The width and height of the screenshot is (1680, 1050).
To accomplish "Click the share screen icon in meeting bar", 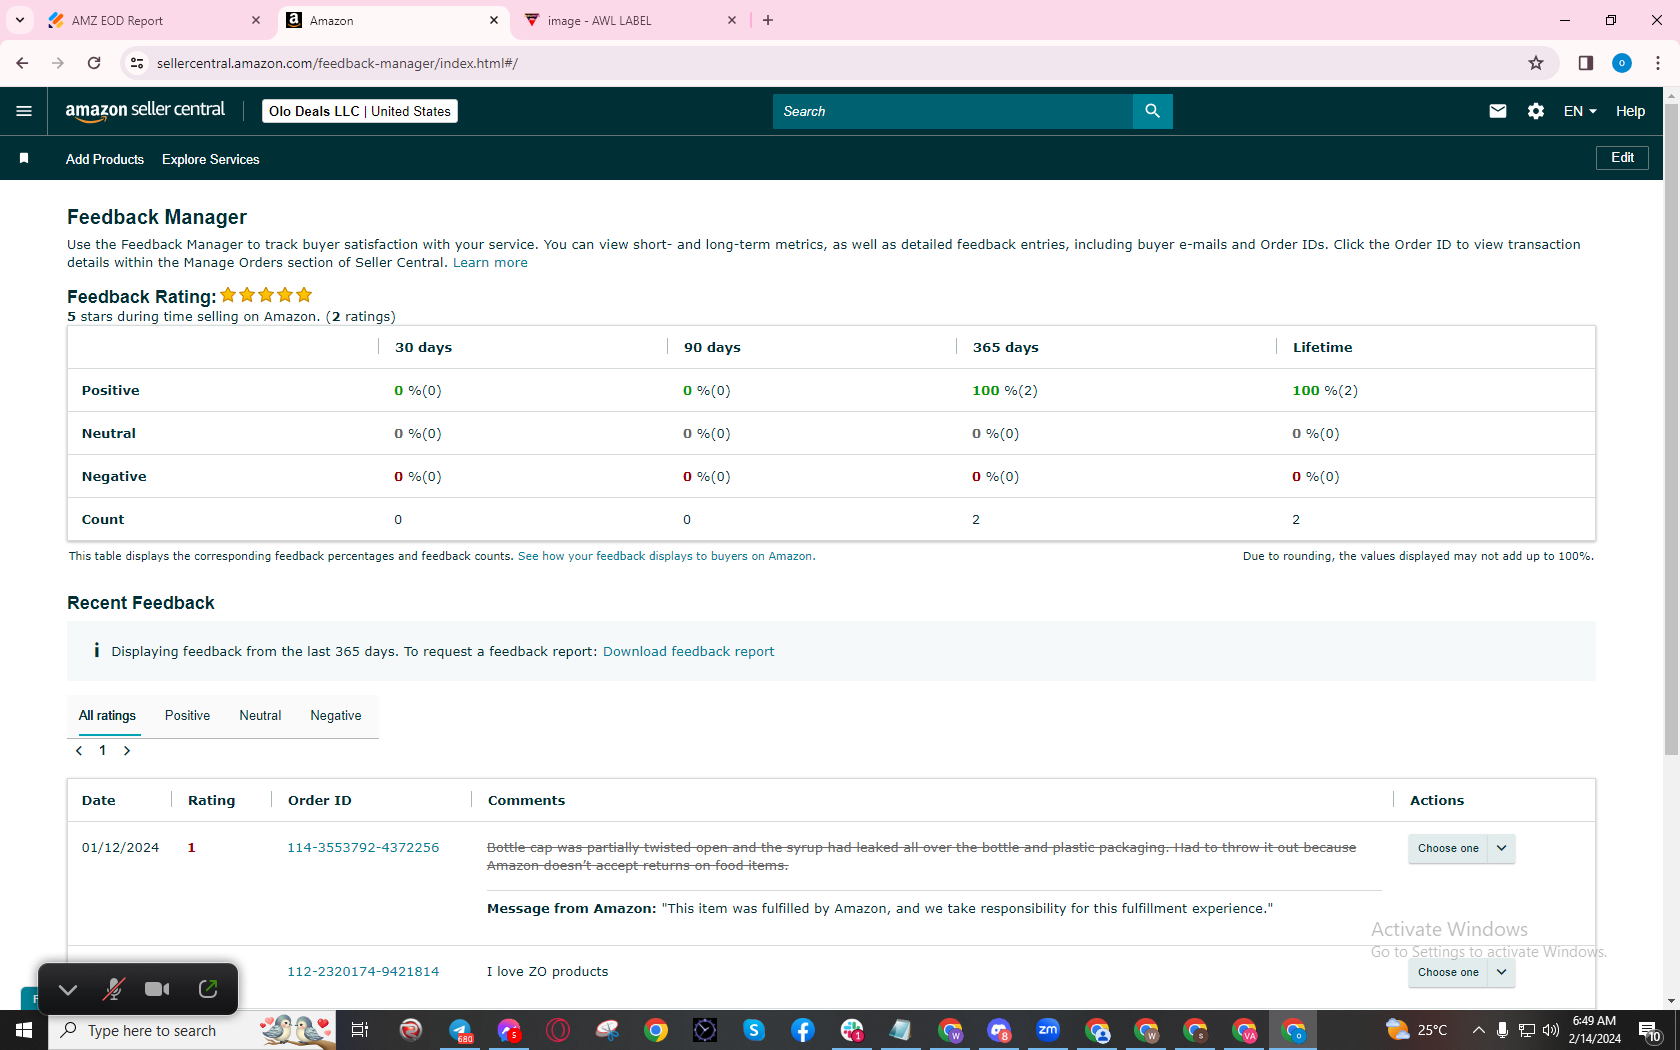I will (x=208, y=989).
